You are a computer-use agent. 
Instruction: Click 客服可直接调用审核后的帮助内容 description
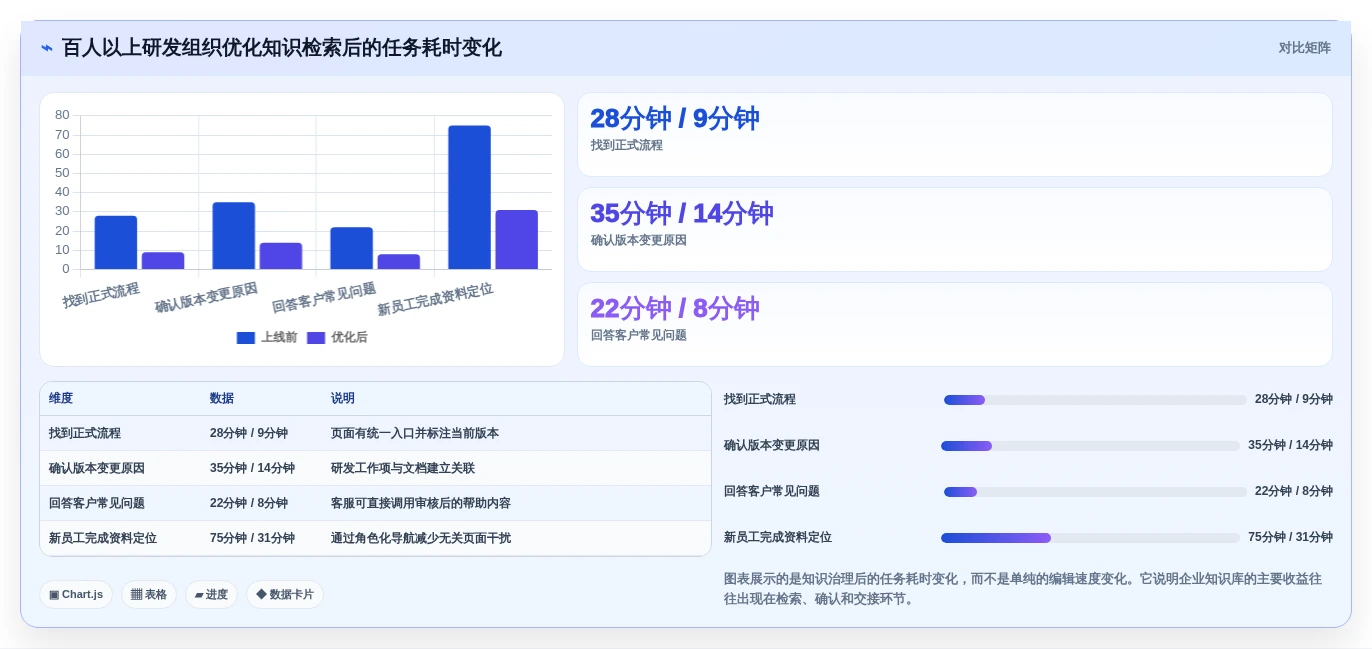(x=421, y=503)
